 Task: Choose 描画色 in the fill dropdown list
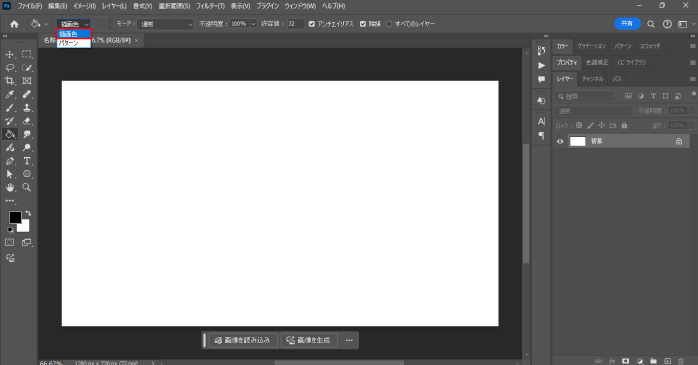click(x=74, y=34)
